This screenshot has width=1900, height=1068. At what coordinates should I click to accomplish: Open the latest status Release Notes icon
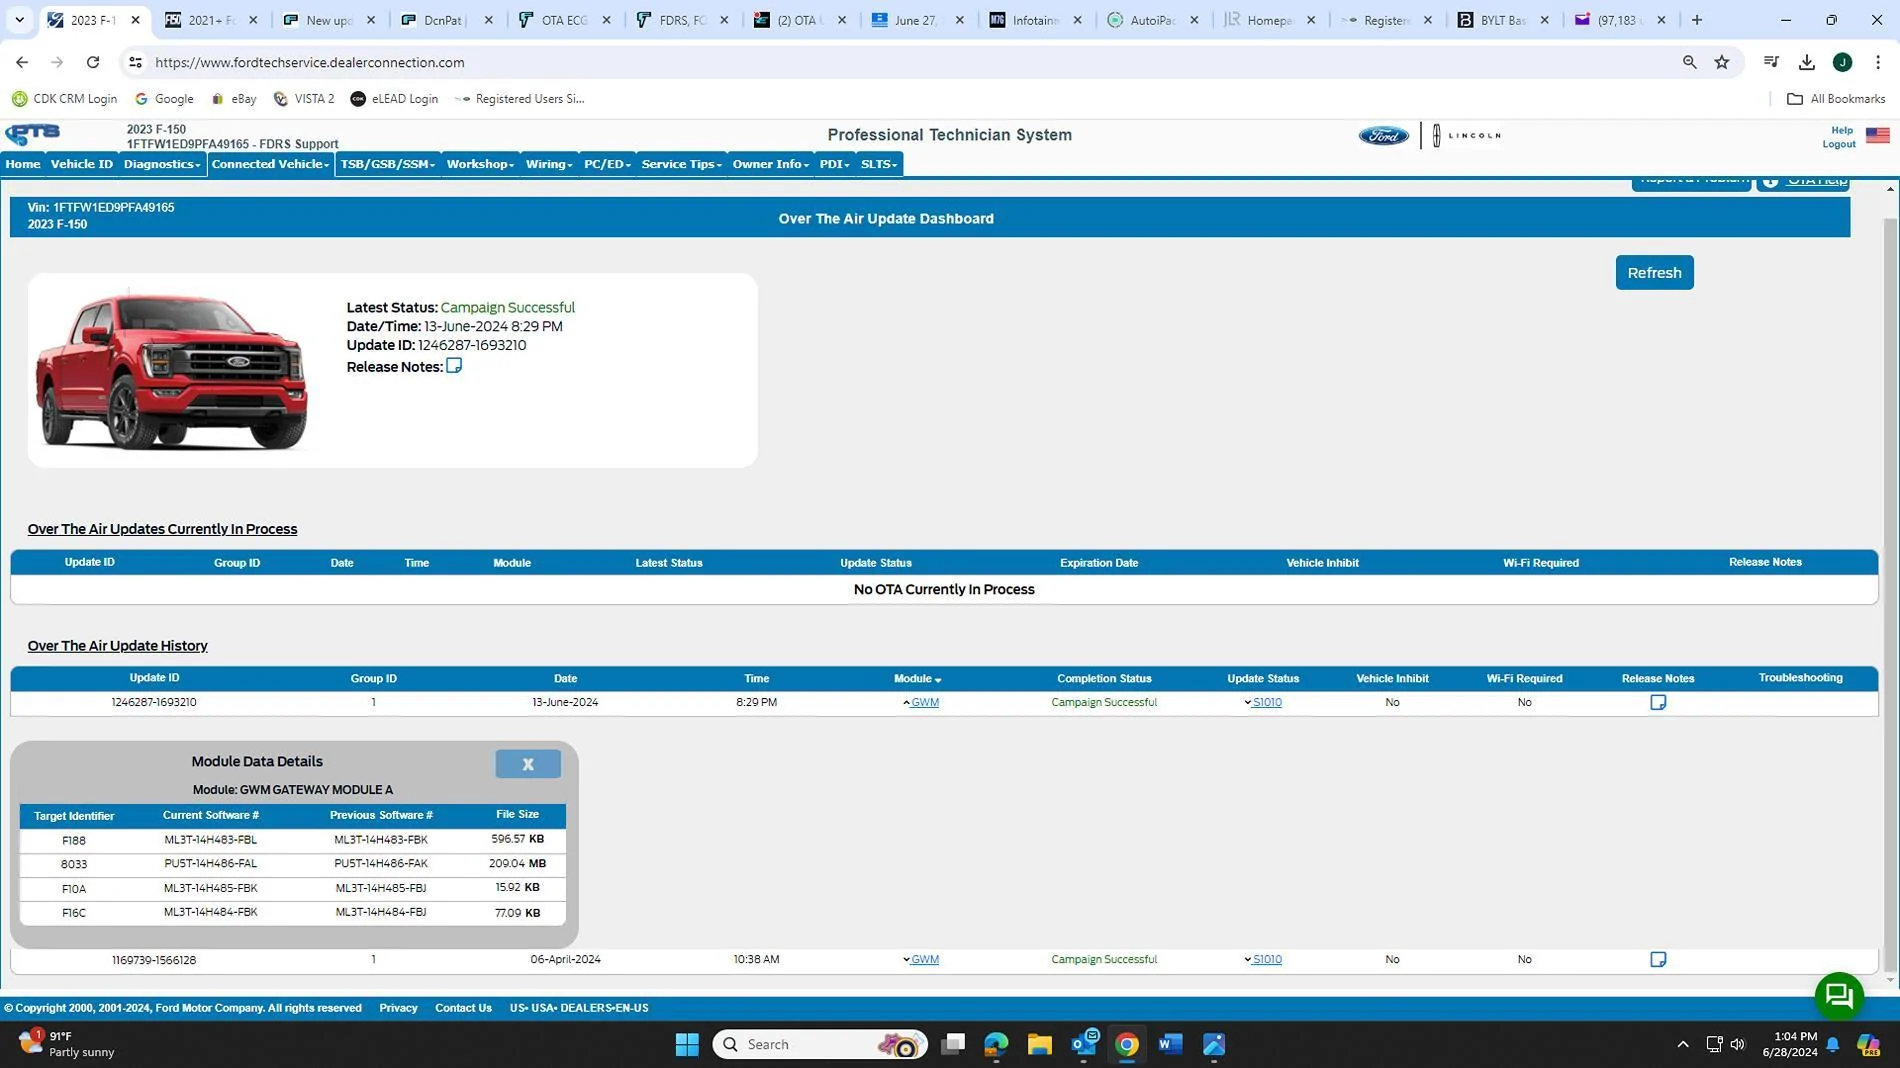pyautogui.click(x=454, y=366)
